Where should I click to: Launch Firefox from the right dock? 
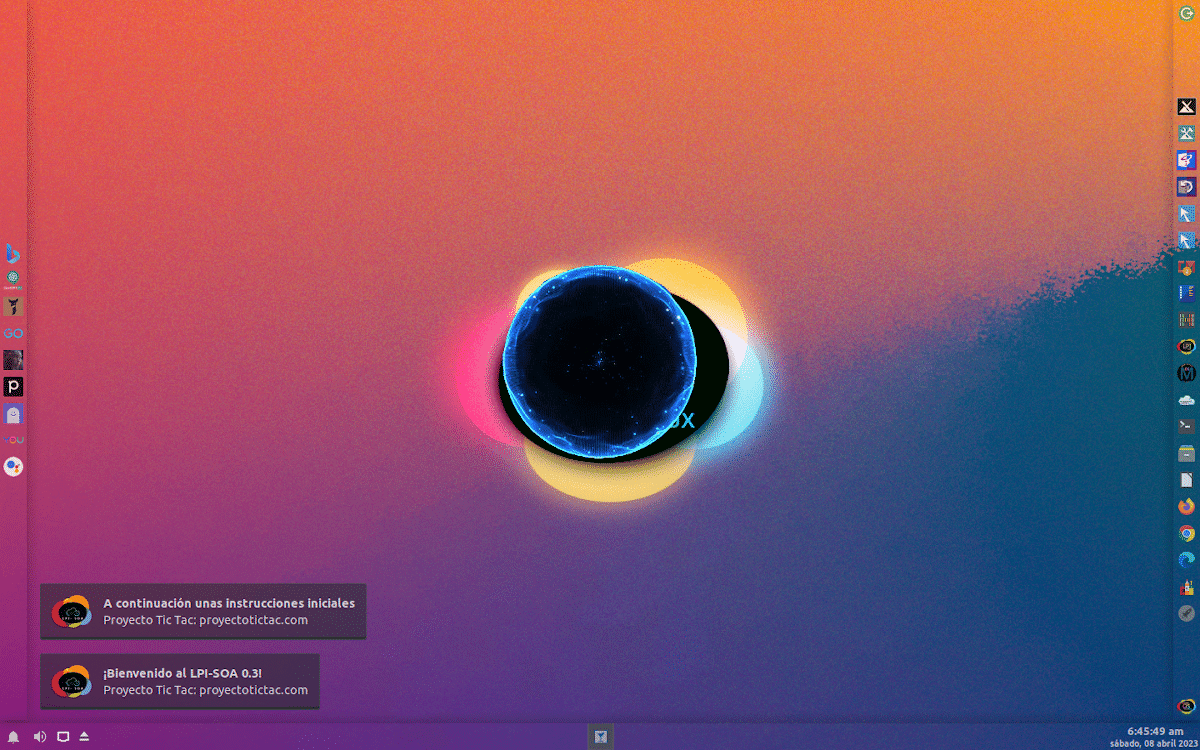tap(1187, 506)
